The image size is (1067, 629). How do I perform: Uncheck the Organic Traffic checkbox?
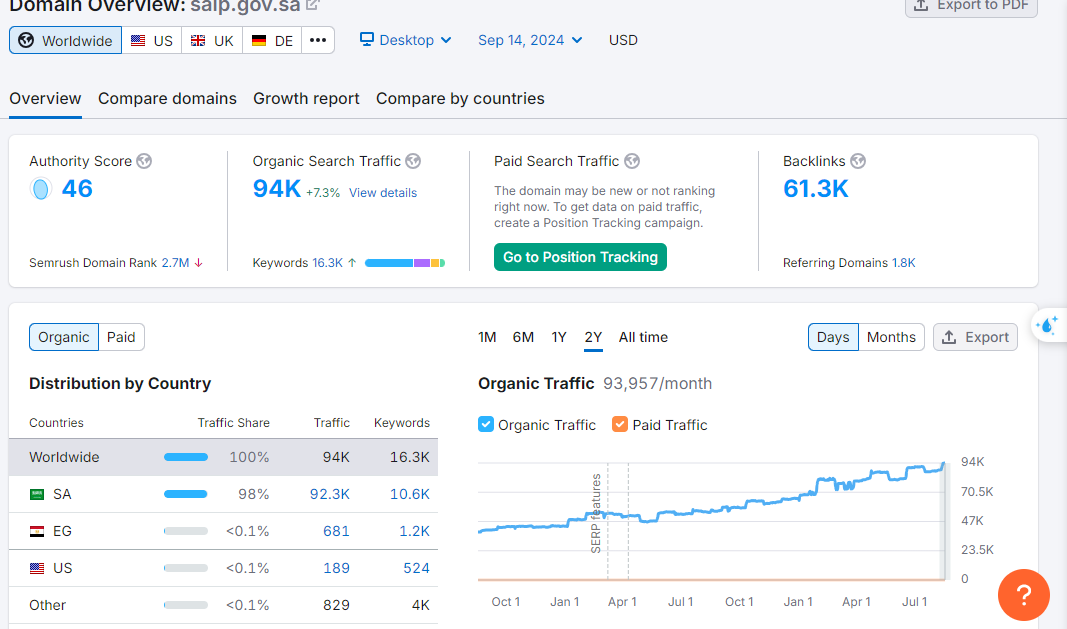[x=486, y=424]
